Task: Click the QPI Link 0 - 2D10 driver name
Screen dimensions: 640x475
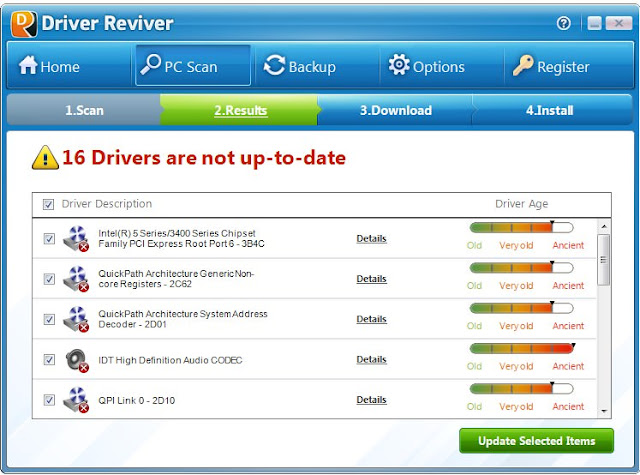Action: (136, 400)
